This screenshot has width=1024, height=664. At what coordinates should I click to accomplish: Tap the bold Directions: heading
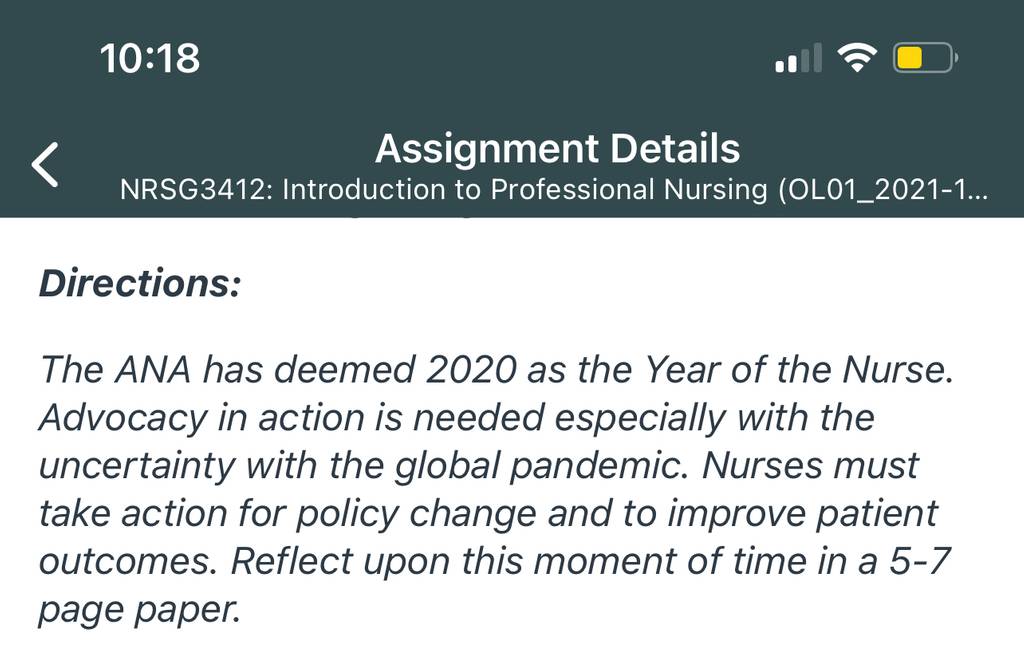pos(140,284)
